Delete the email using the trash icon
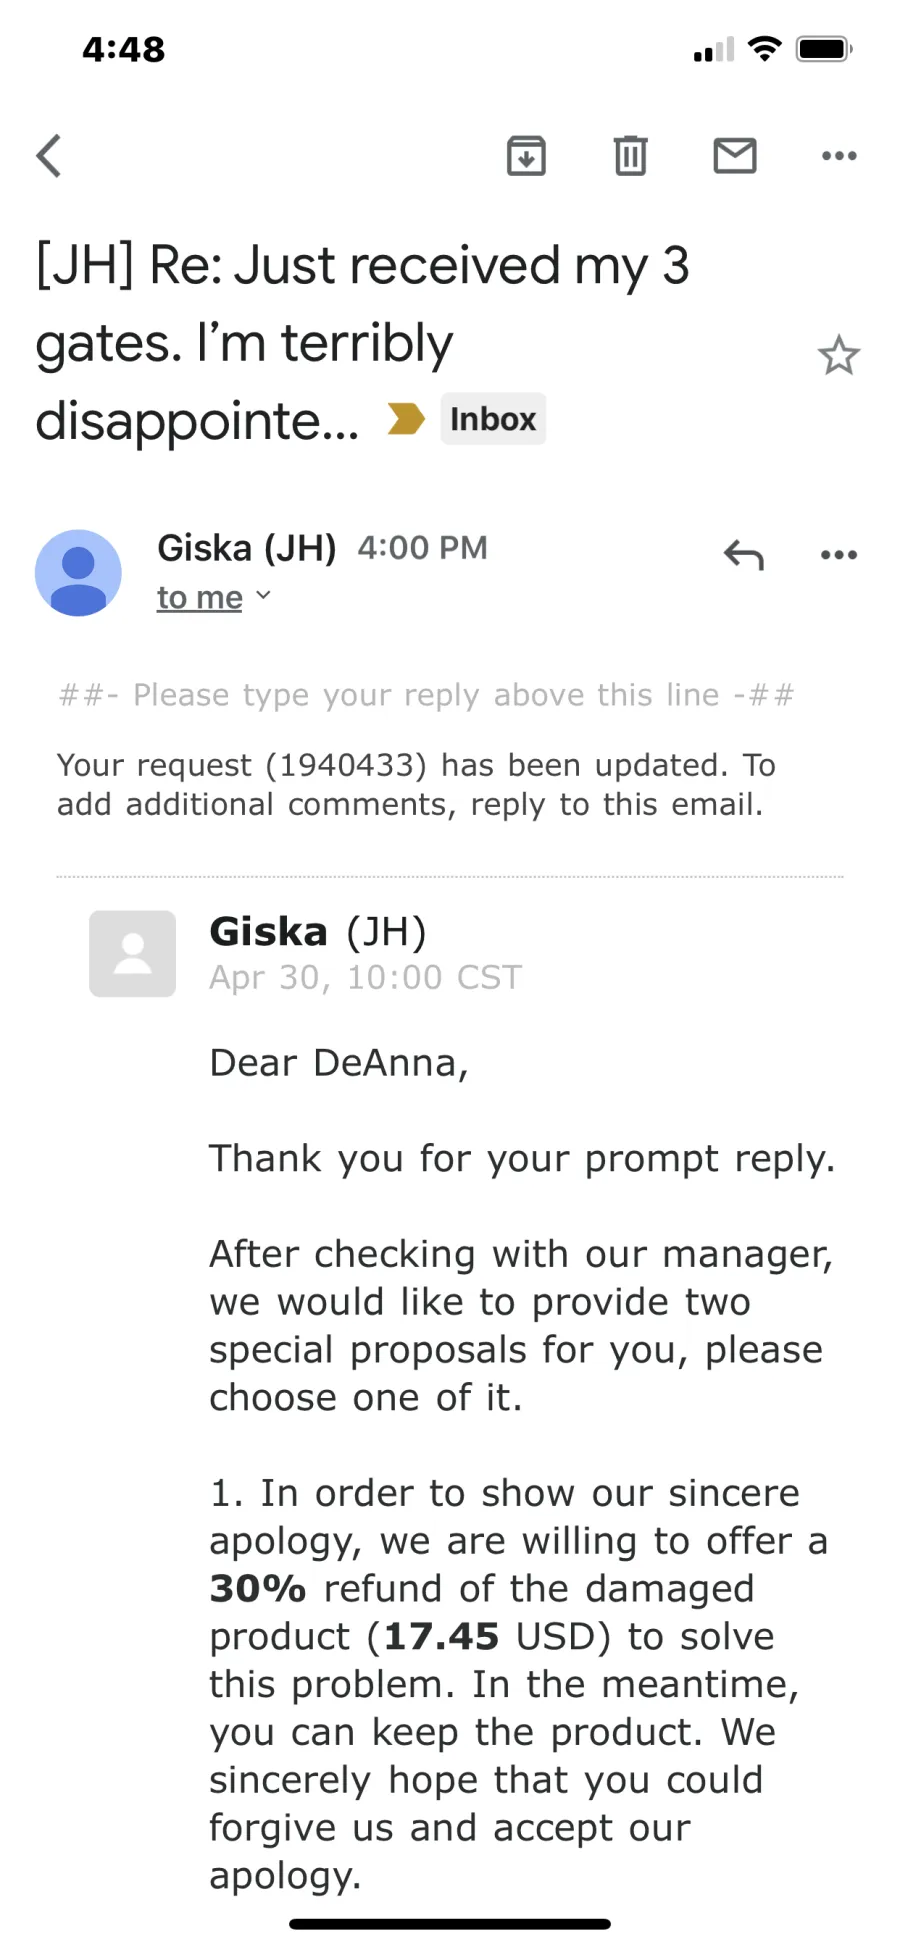Viewport: 900px width, 1947px height. (x=630, y=156)
